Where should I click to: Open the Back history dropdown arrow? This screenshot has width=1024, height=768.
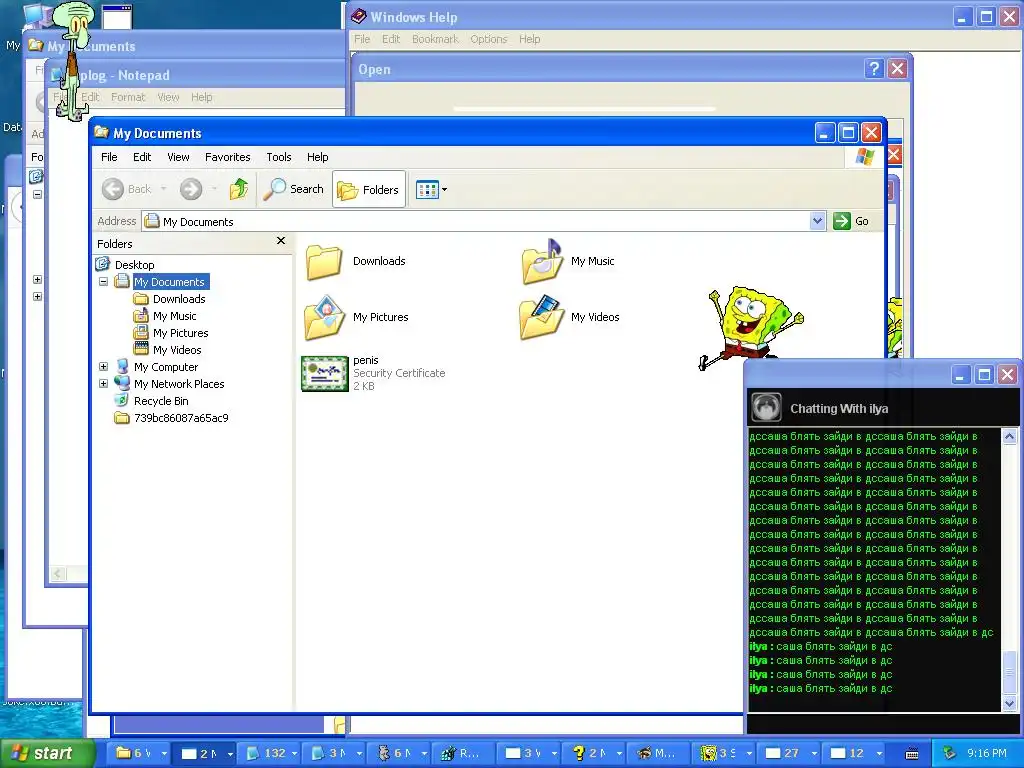[163, 189]
